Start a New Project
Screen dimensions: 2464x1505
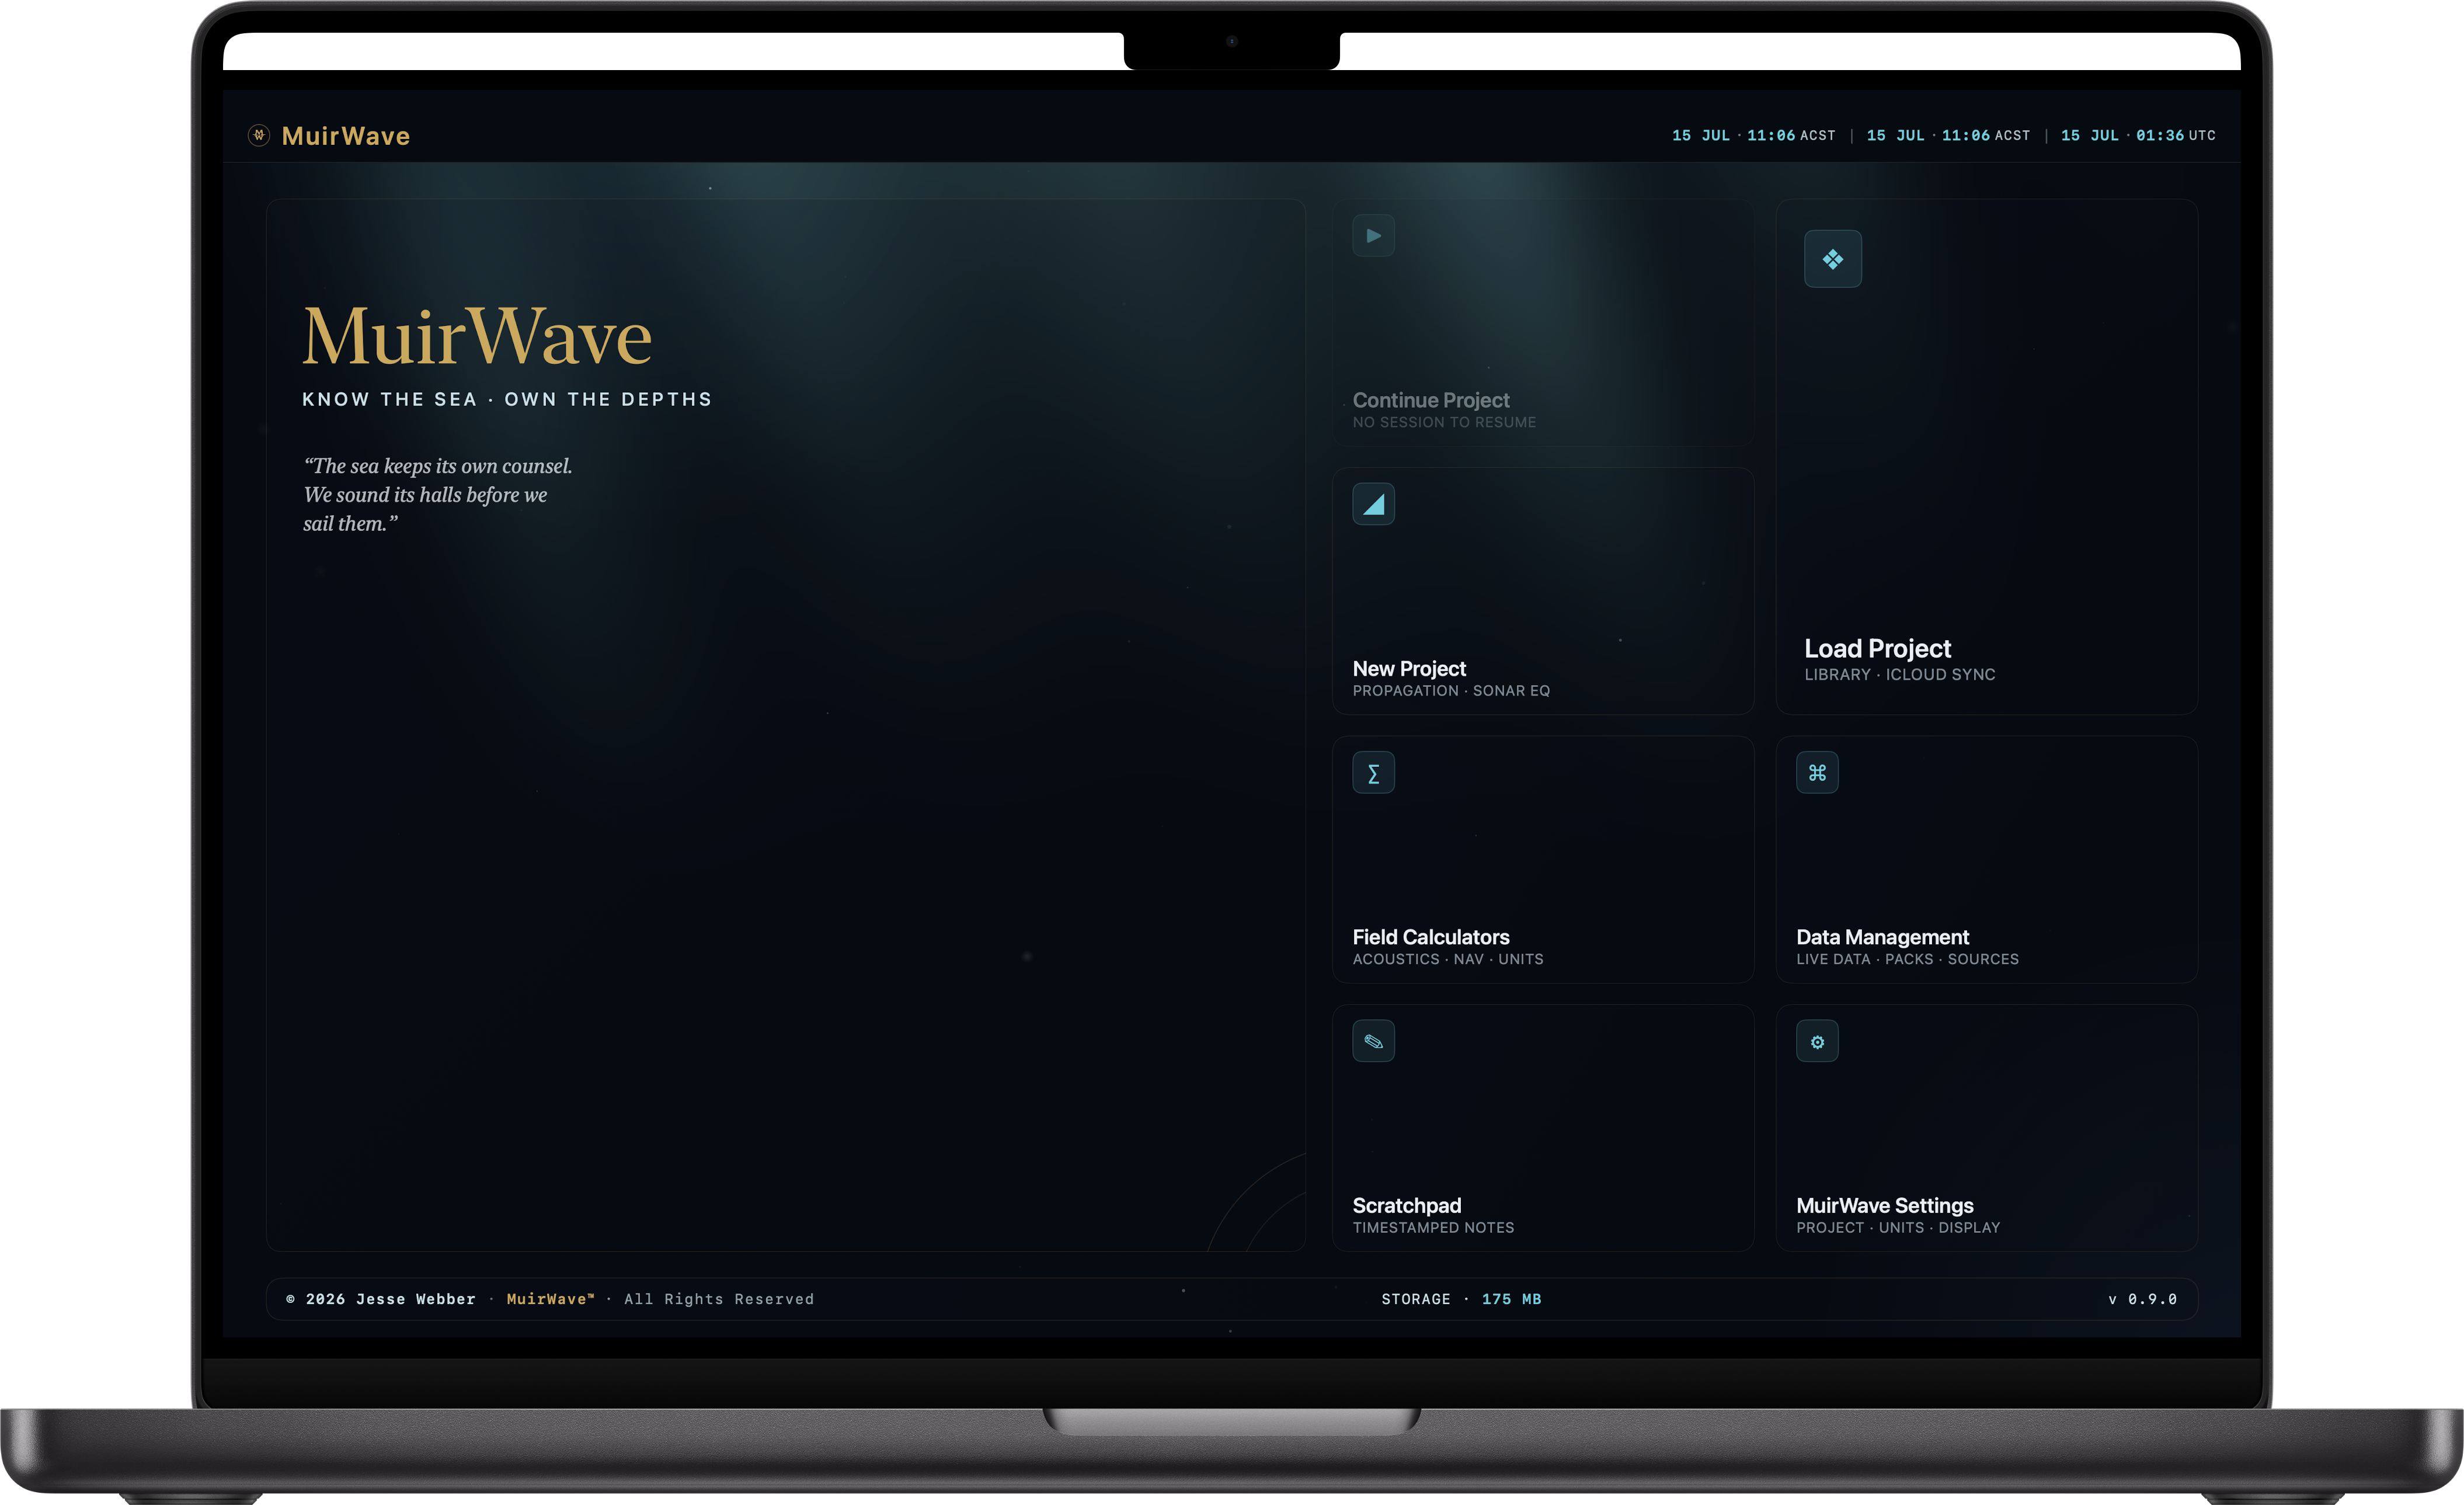pos(1543,591)
